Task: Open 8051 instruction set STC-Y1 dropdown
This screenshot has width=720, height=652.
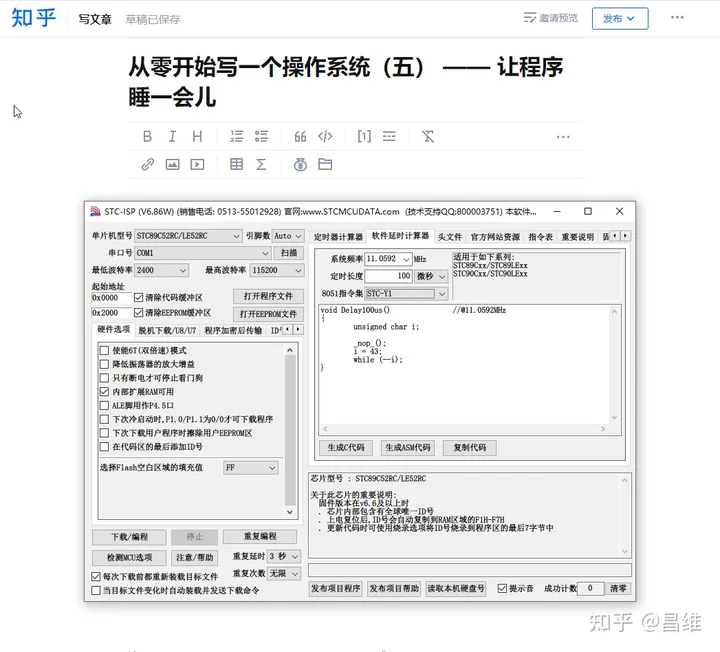Action: click(x=406, y=293)
